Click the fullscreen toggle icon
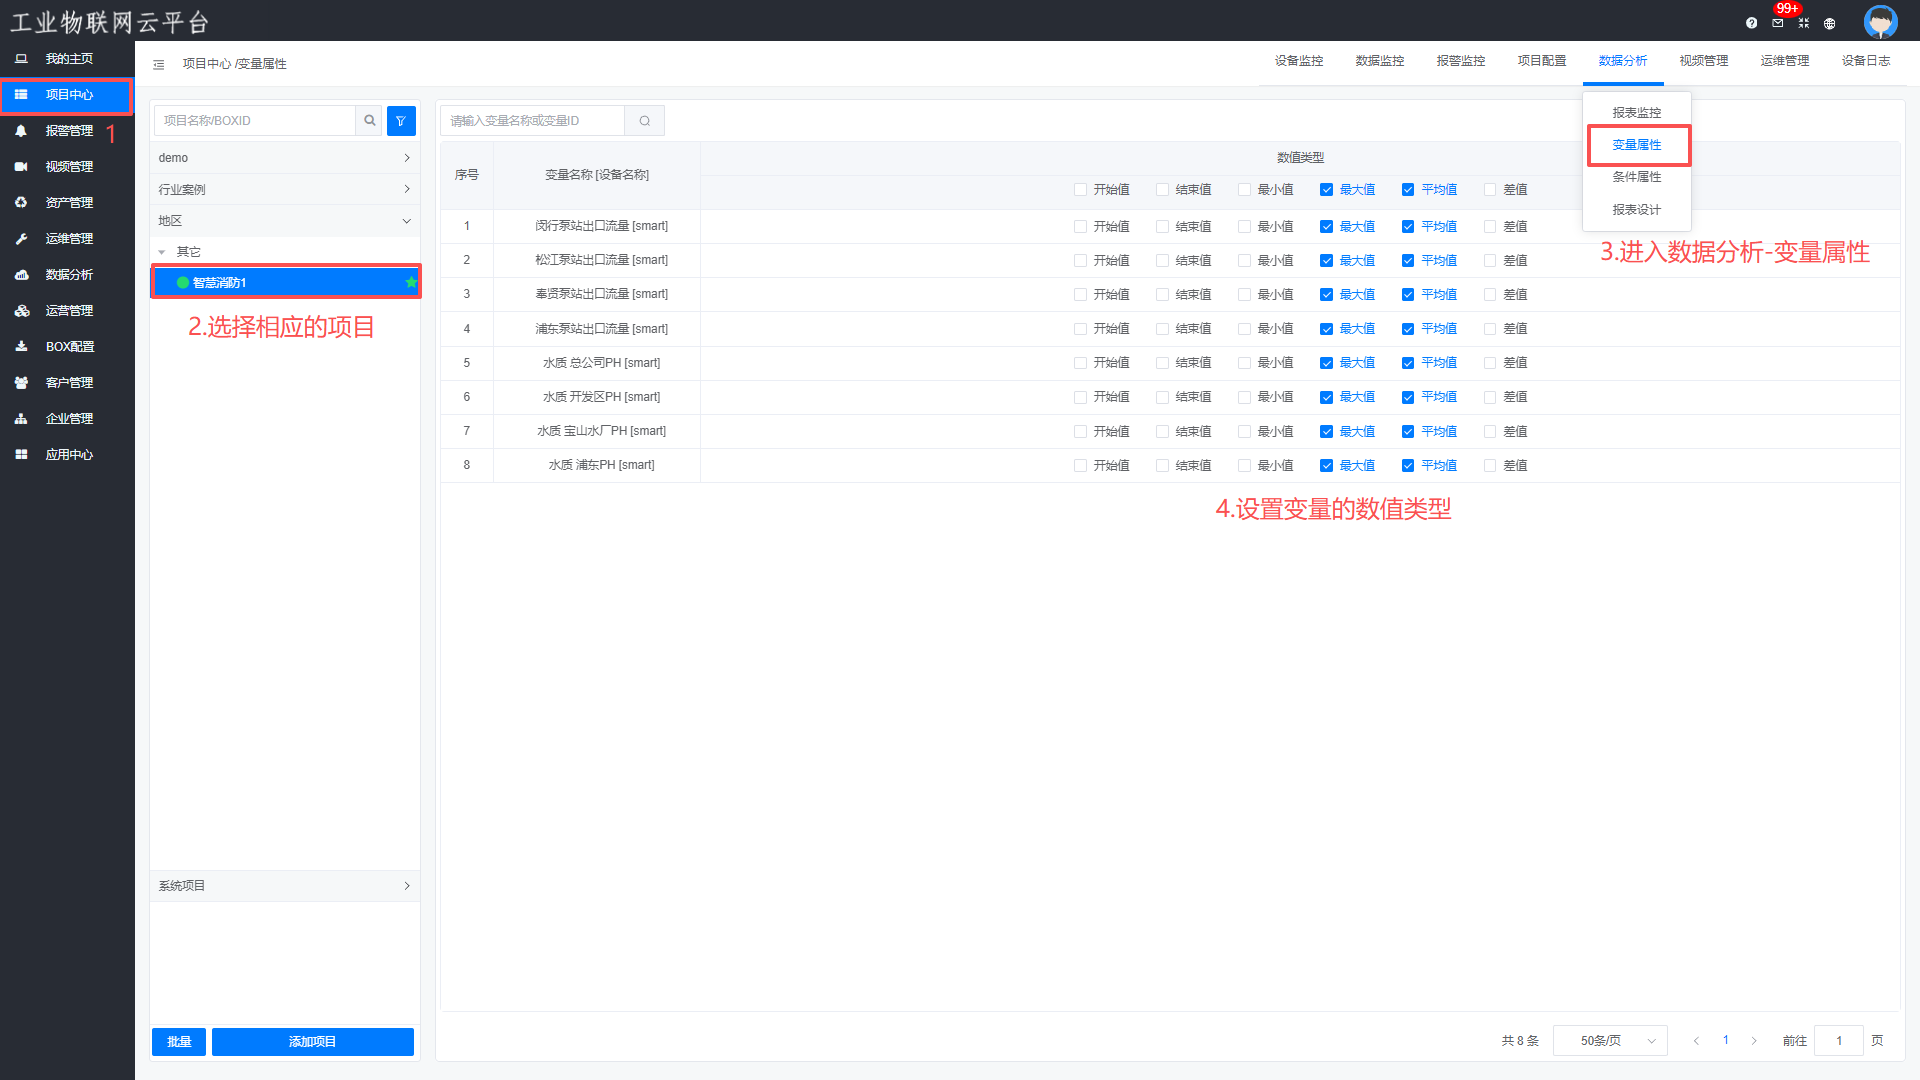Screen dimensions: 1920x1080 (1804, 23)
